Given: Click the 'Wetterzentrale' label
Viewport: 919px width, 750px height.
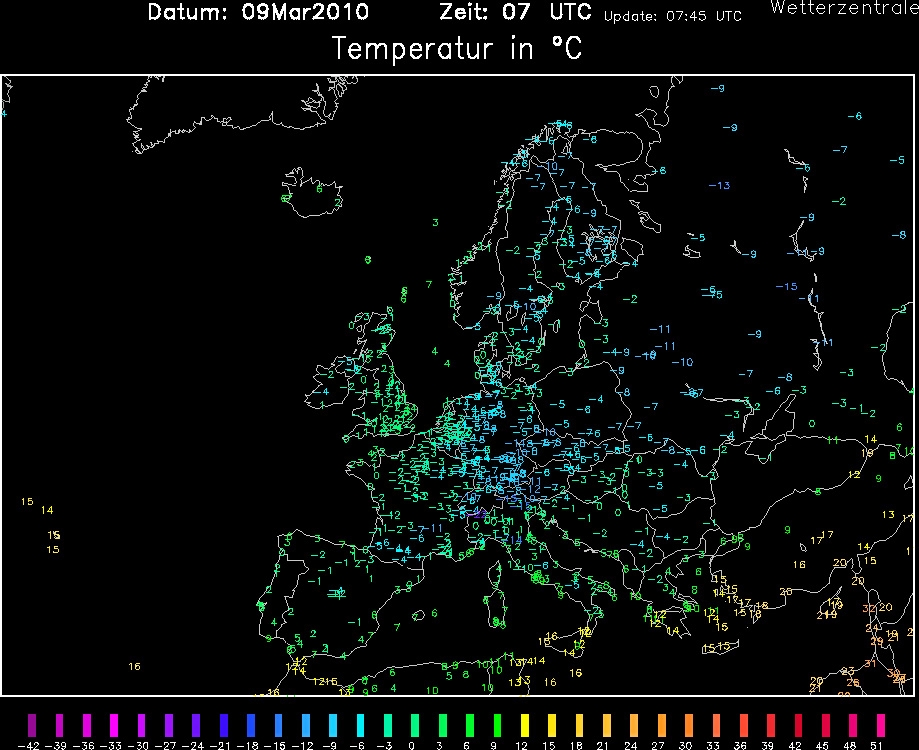Looking at the screenshot, I should click(x=844, y=8).
